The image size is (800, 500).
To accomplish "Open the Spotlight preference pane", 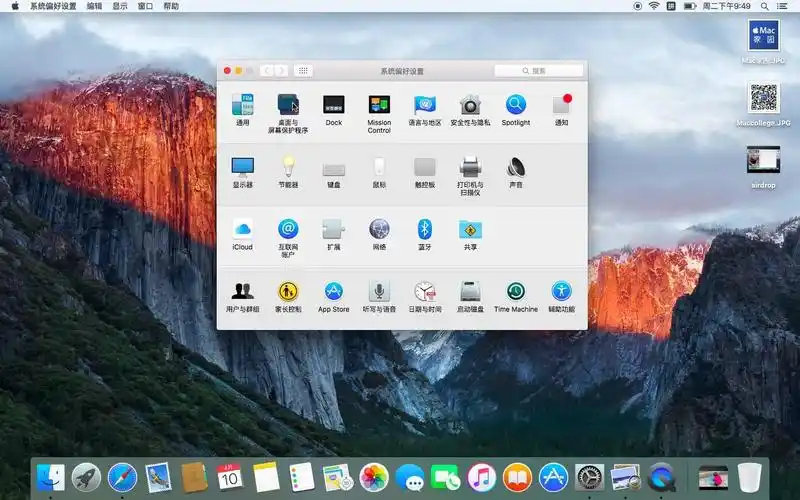I will point(516,105).
